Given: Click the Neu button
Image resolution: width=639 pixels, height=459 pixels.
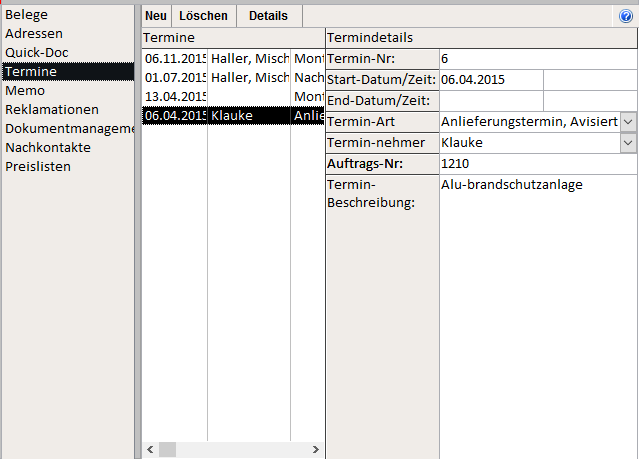Looking at the screenshot, I should point(155,16).
